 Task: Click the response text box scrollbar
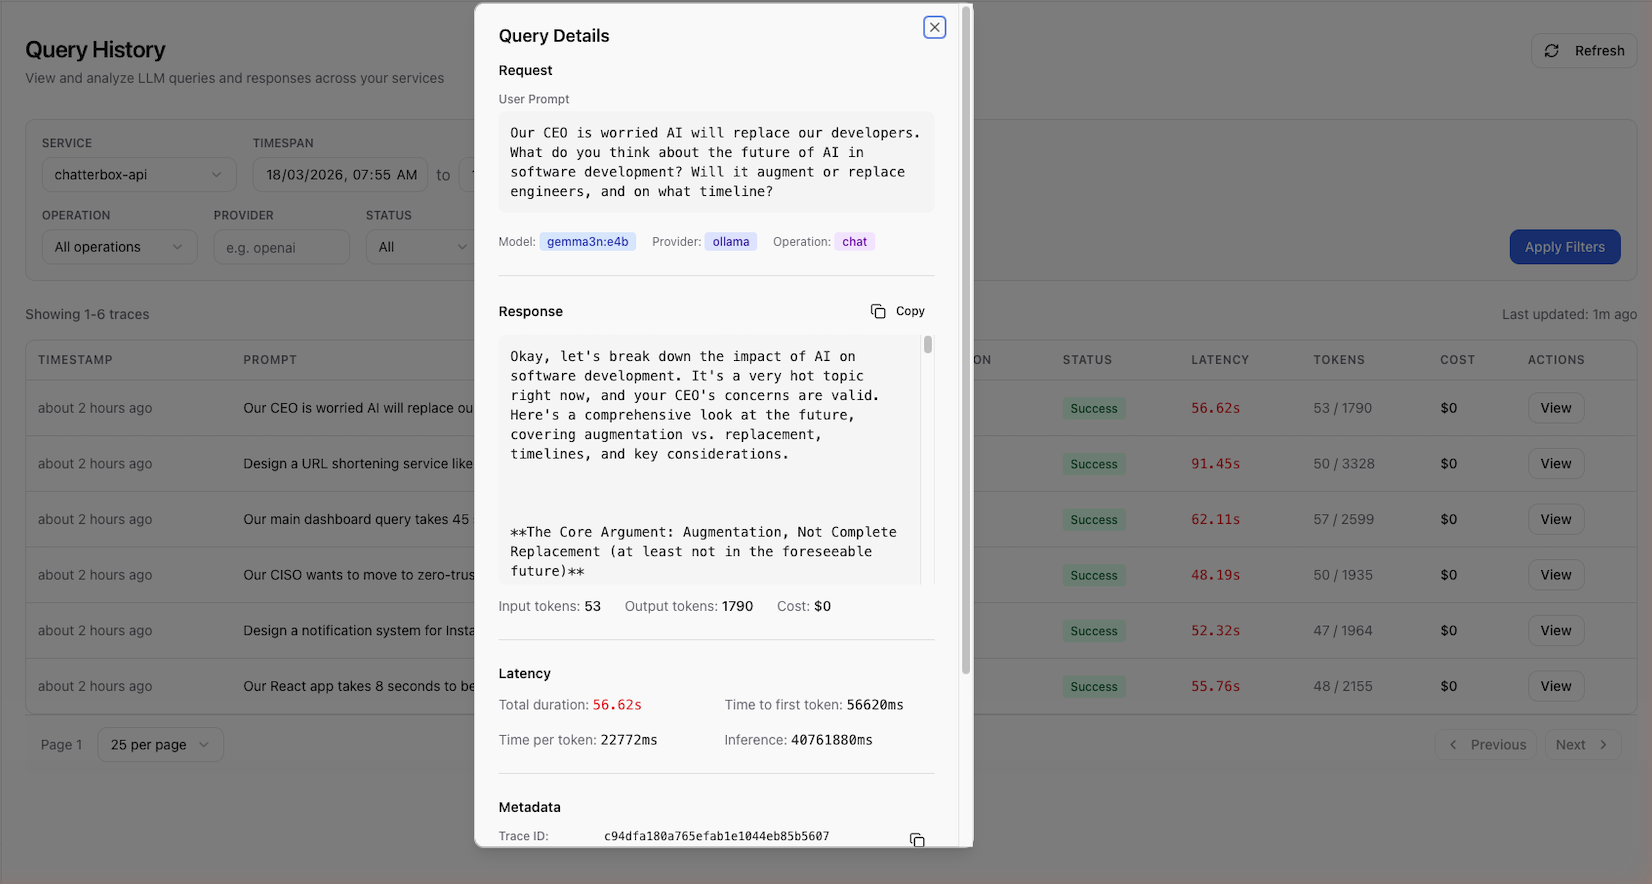click(928, 345)
